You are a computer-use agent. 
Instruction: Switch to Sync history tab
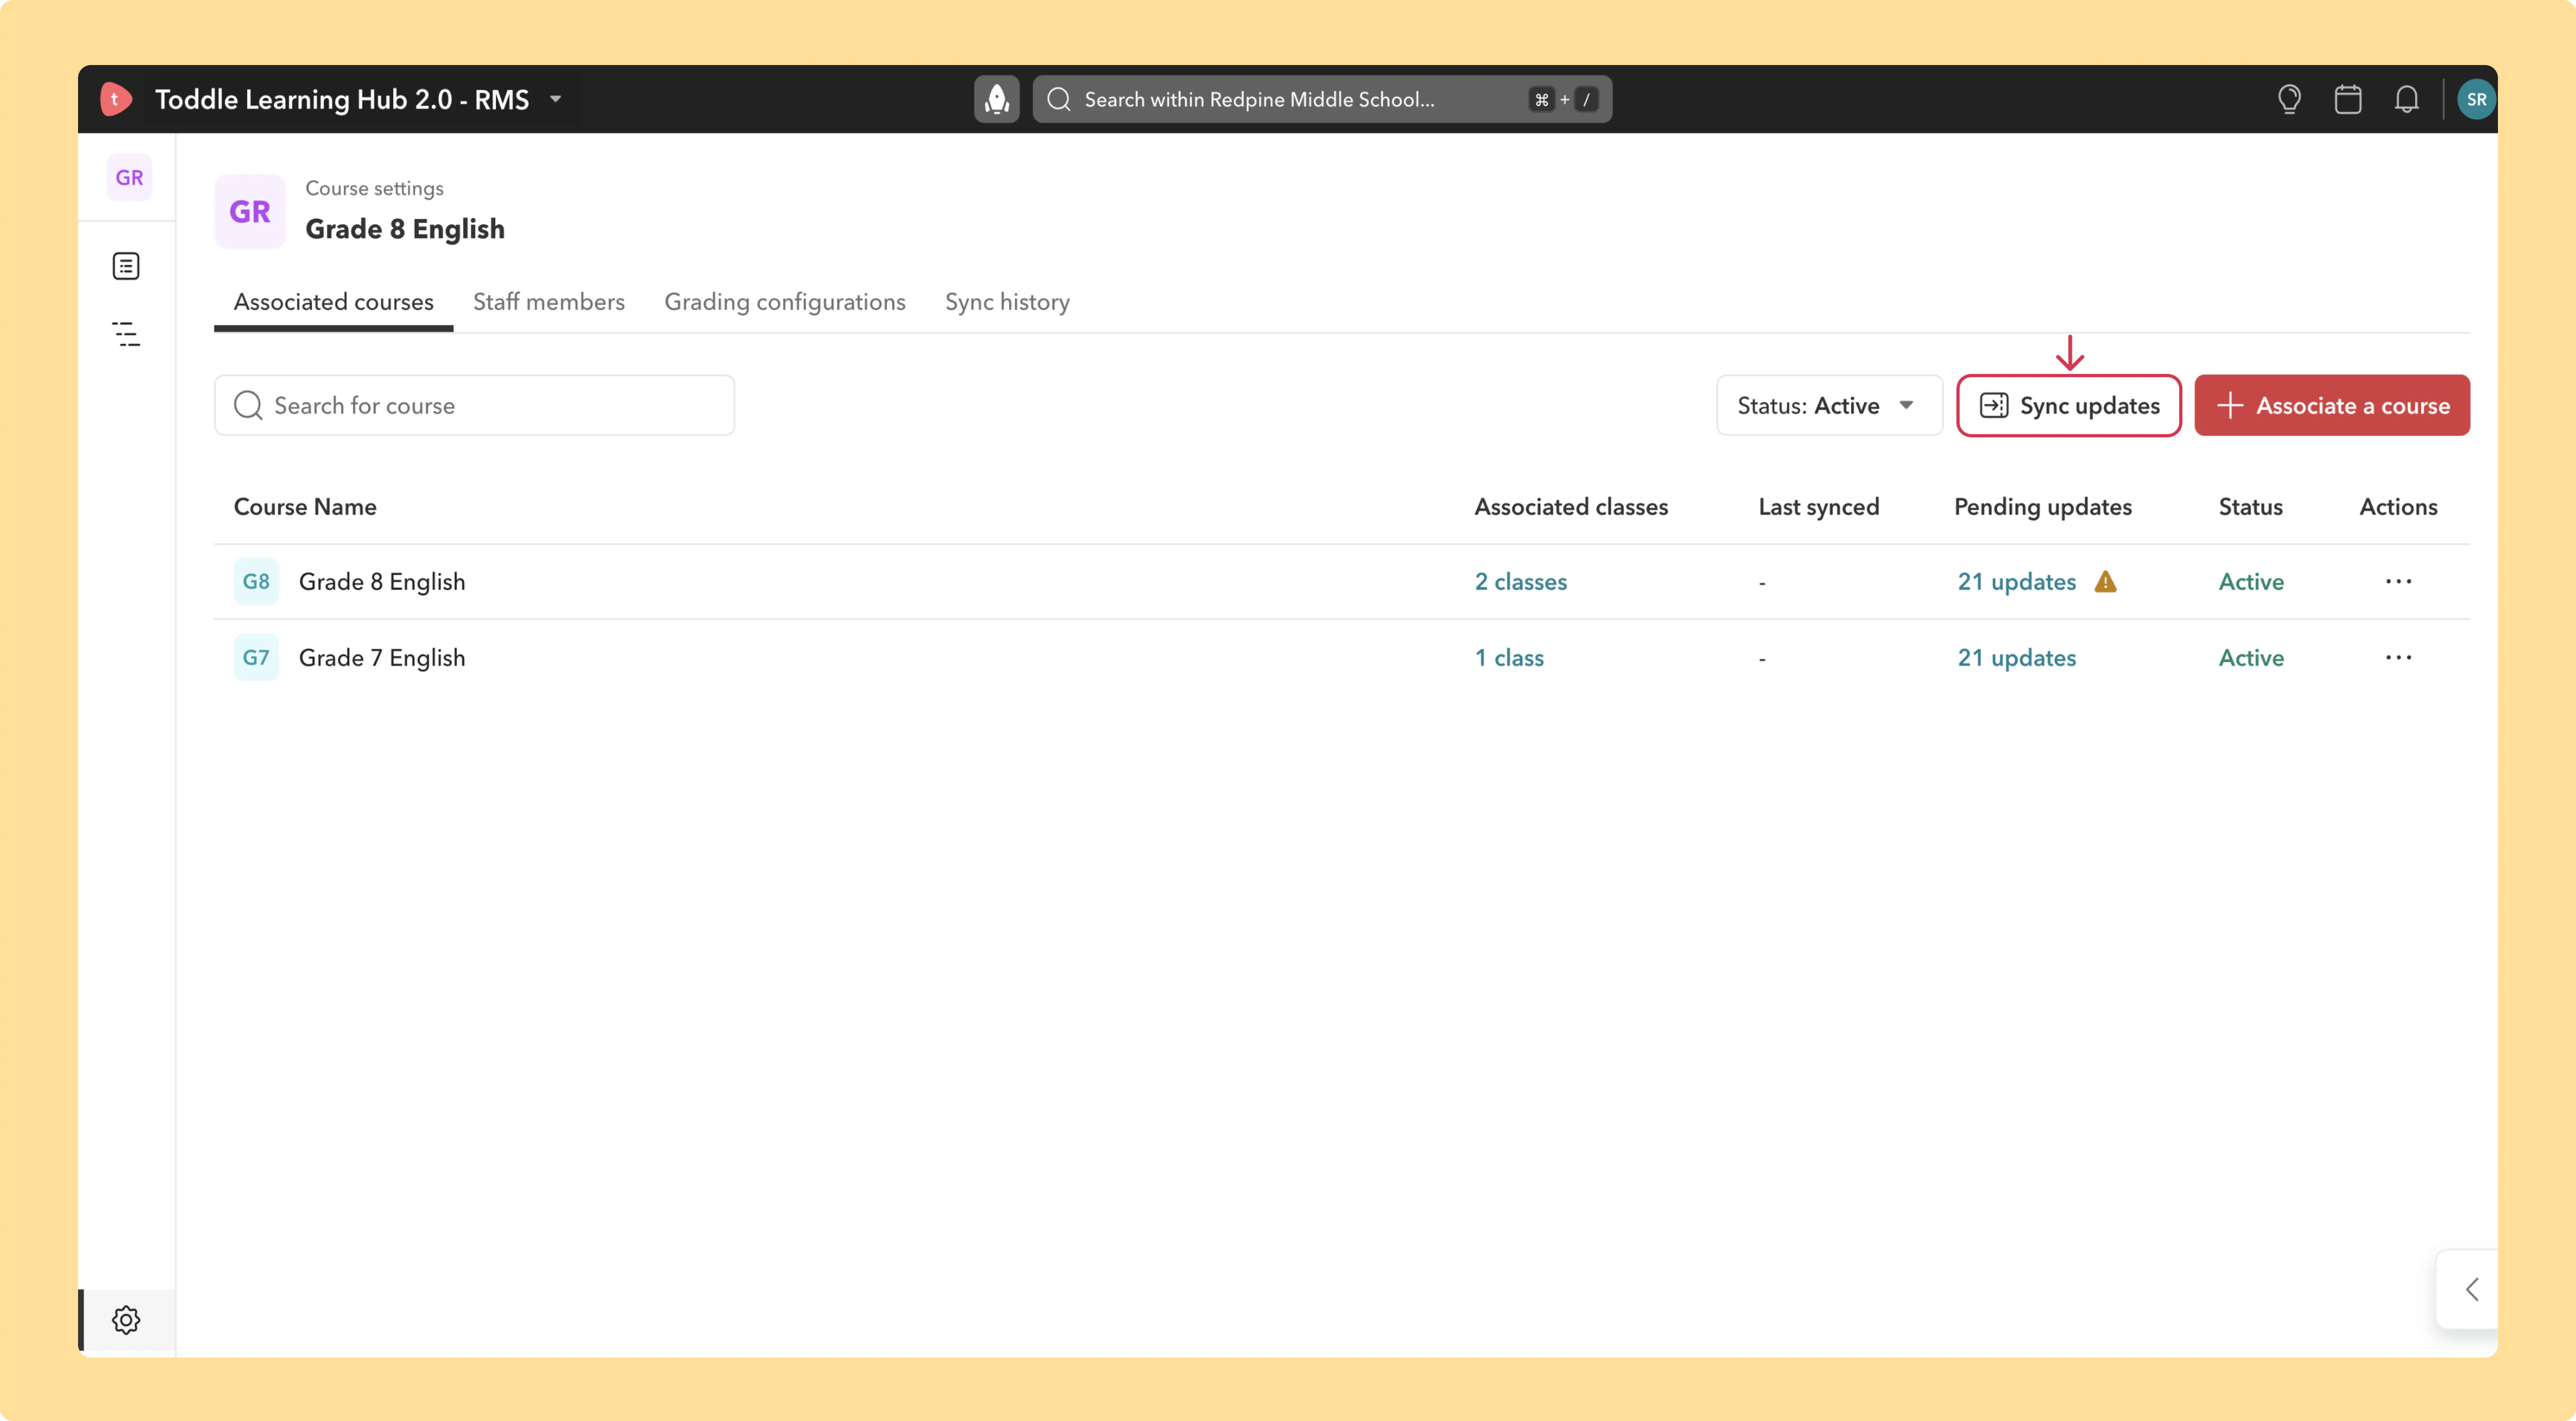[x=1007, y=302]
